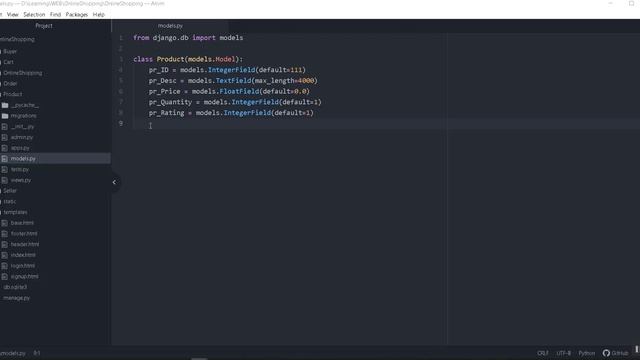
Task: Expand the Order folder
Action: [10, 84]
